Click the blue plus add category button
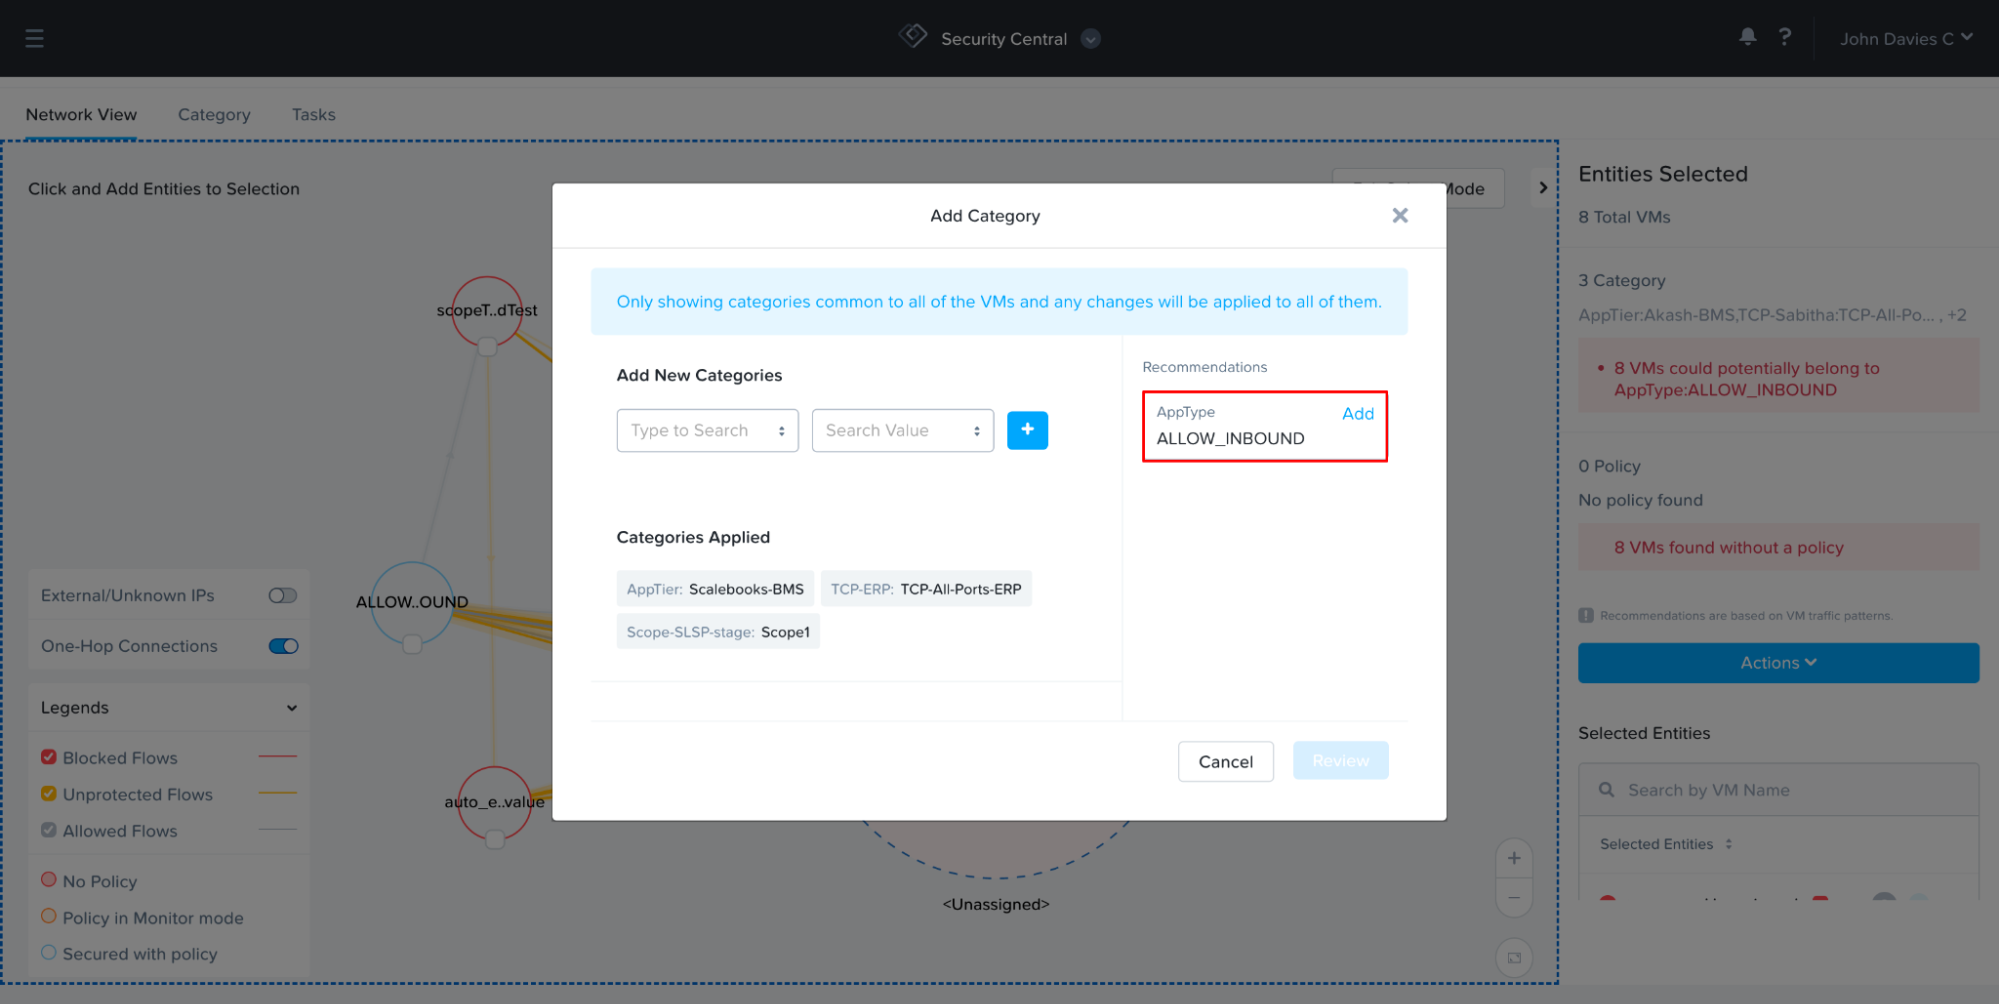The image size is (1999, 1005). pyautogui.click(x=1027, y=430)
